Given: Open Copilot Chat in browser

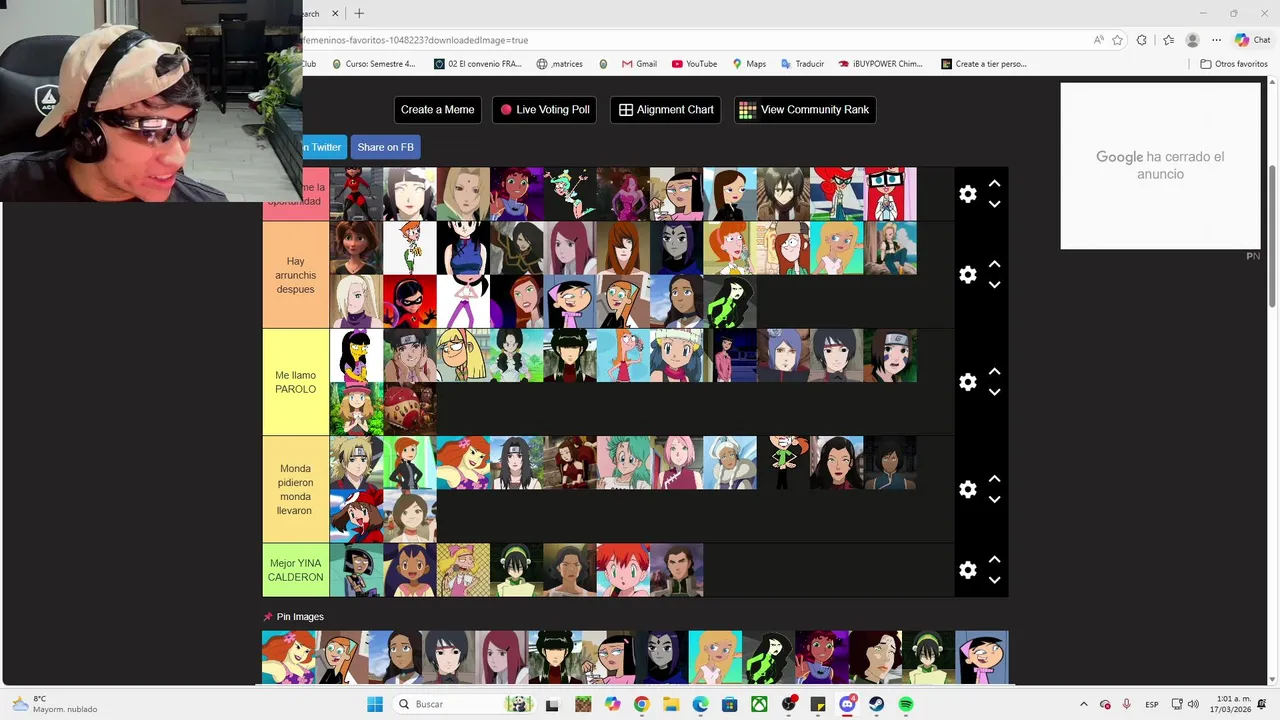Looking at the screenshot, I should 1252,40.
